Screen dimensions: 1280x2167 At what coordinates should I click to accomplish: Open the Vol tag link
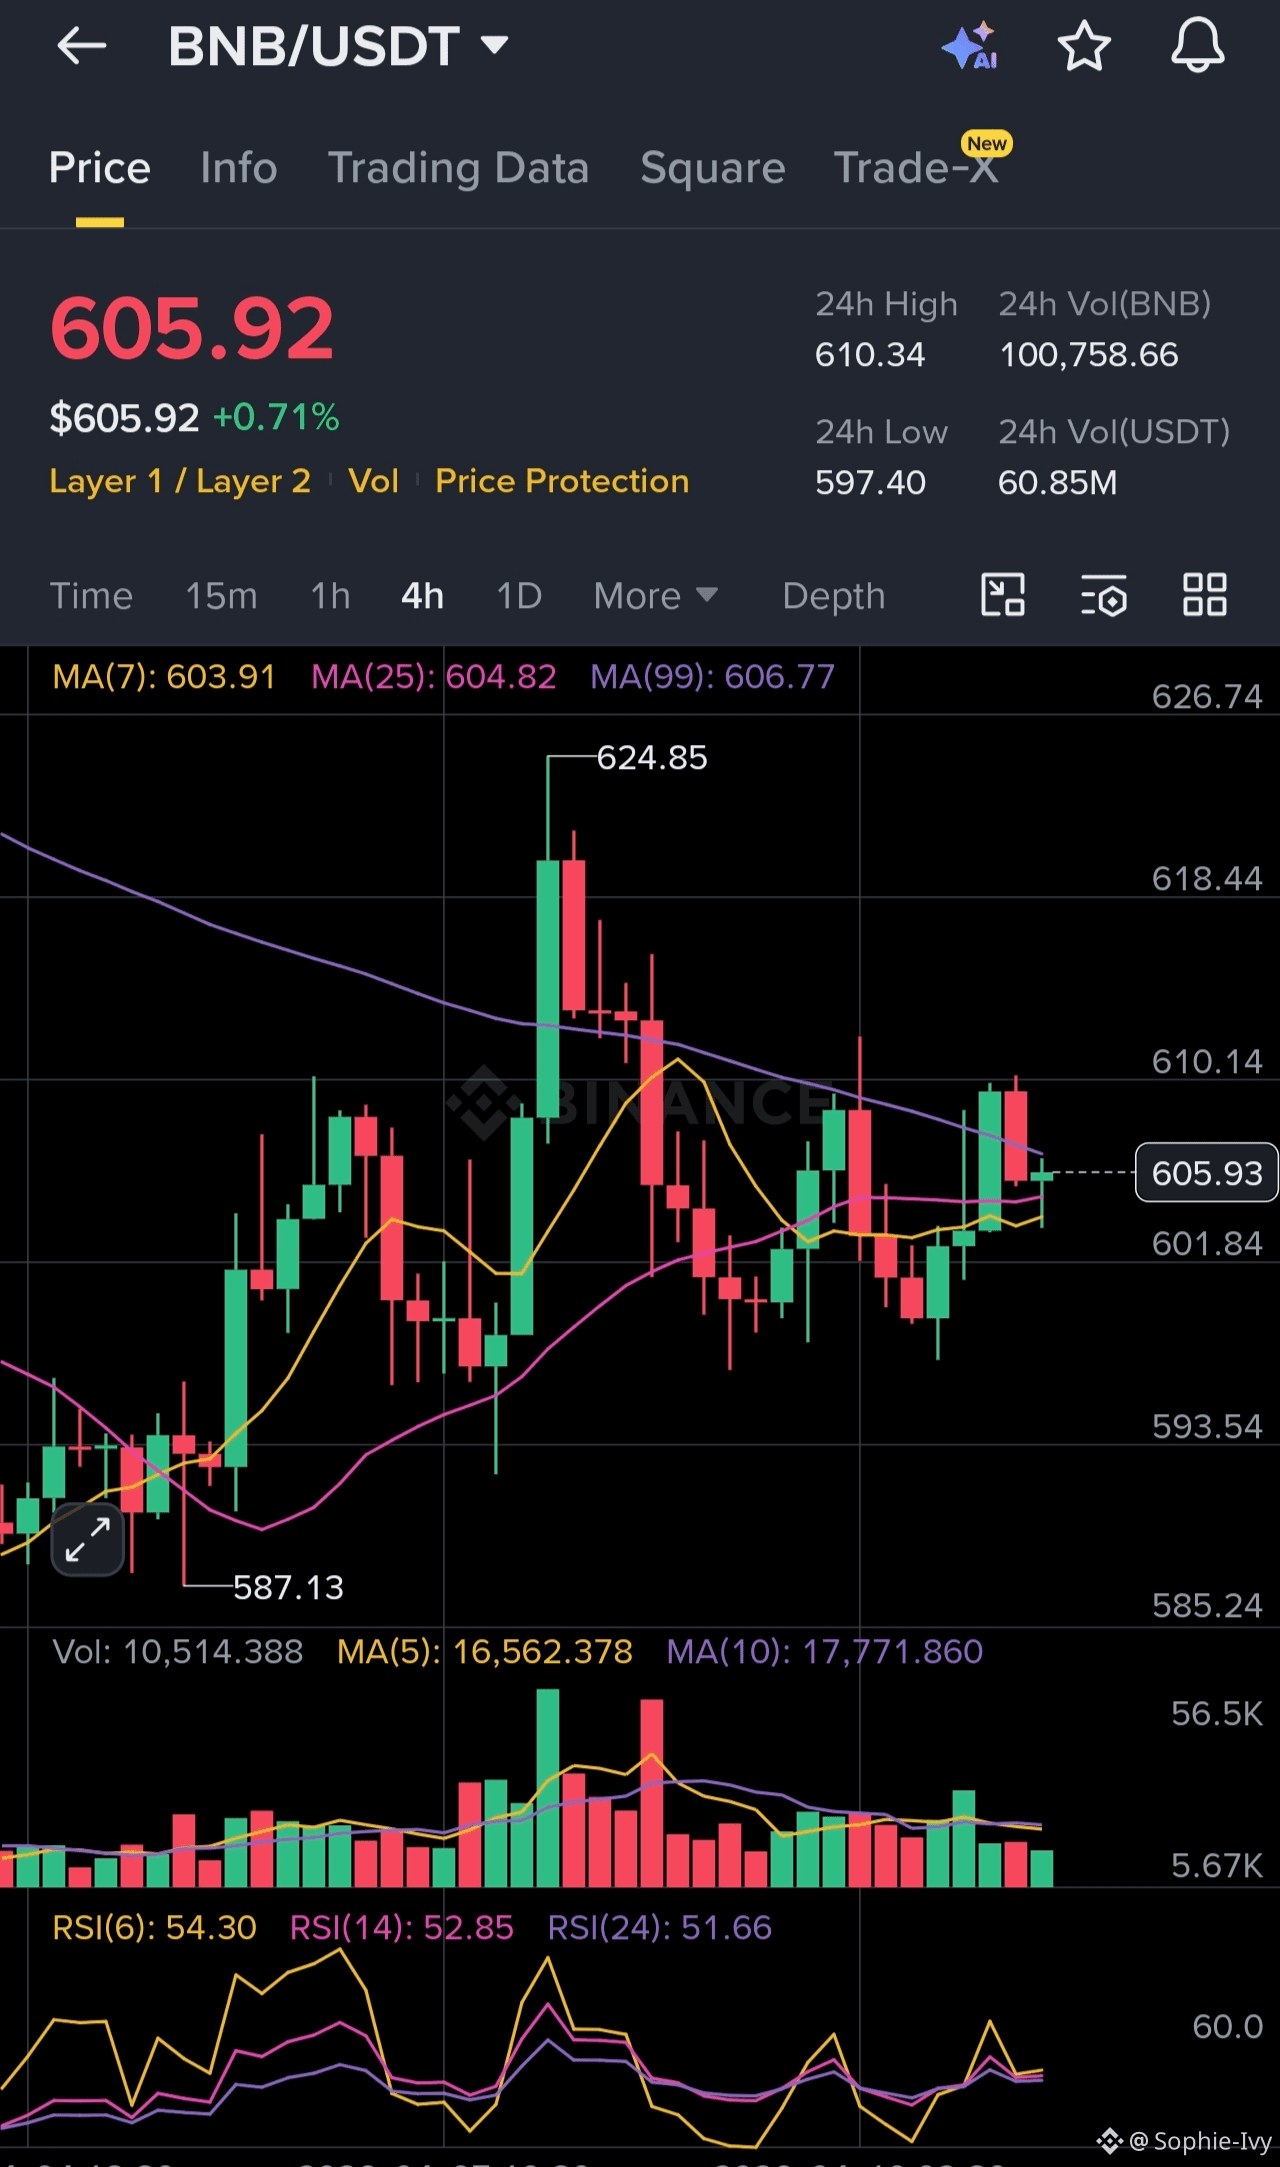pos(373,481)
